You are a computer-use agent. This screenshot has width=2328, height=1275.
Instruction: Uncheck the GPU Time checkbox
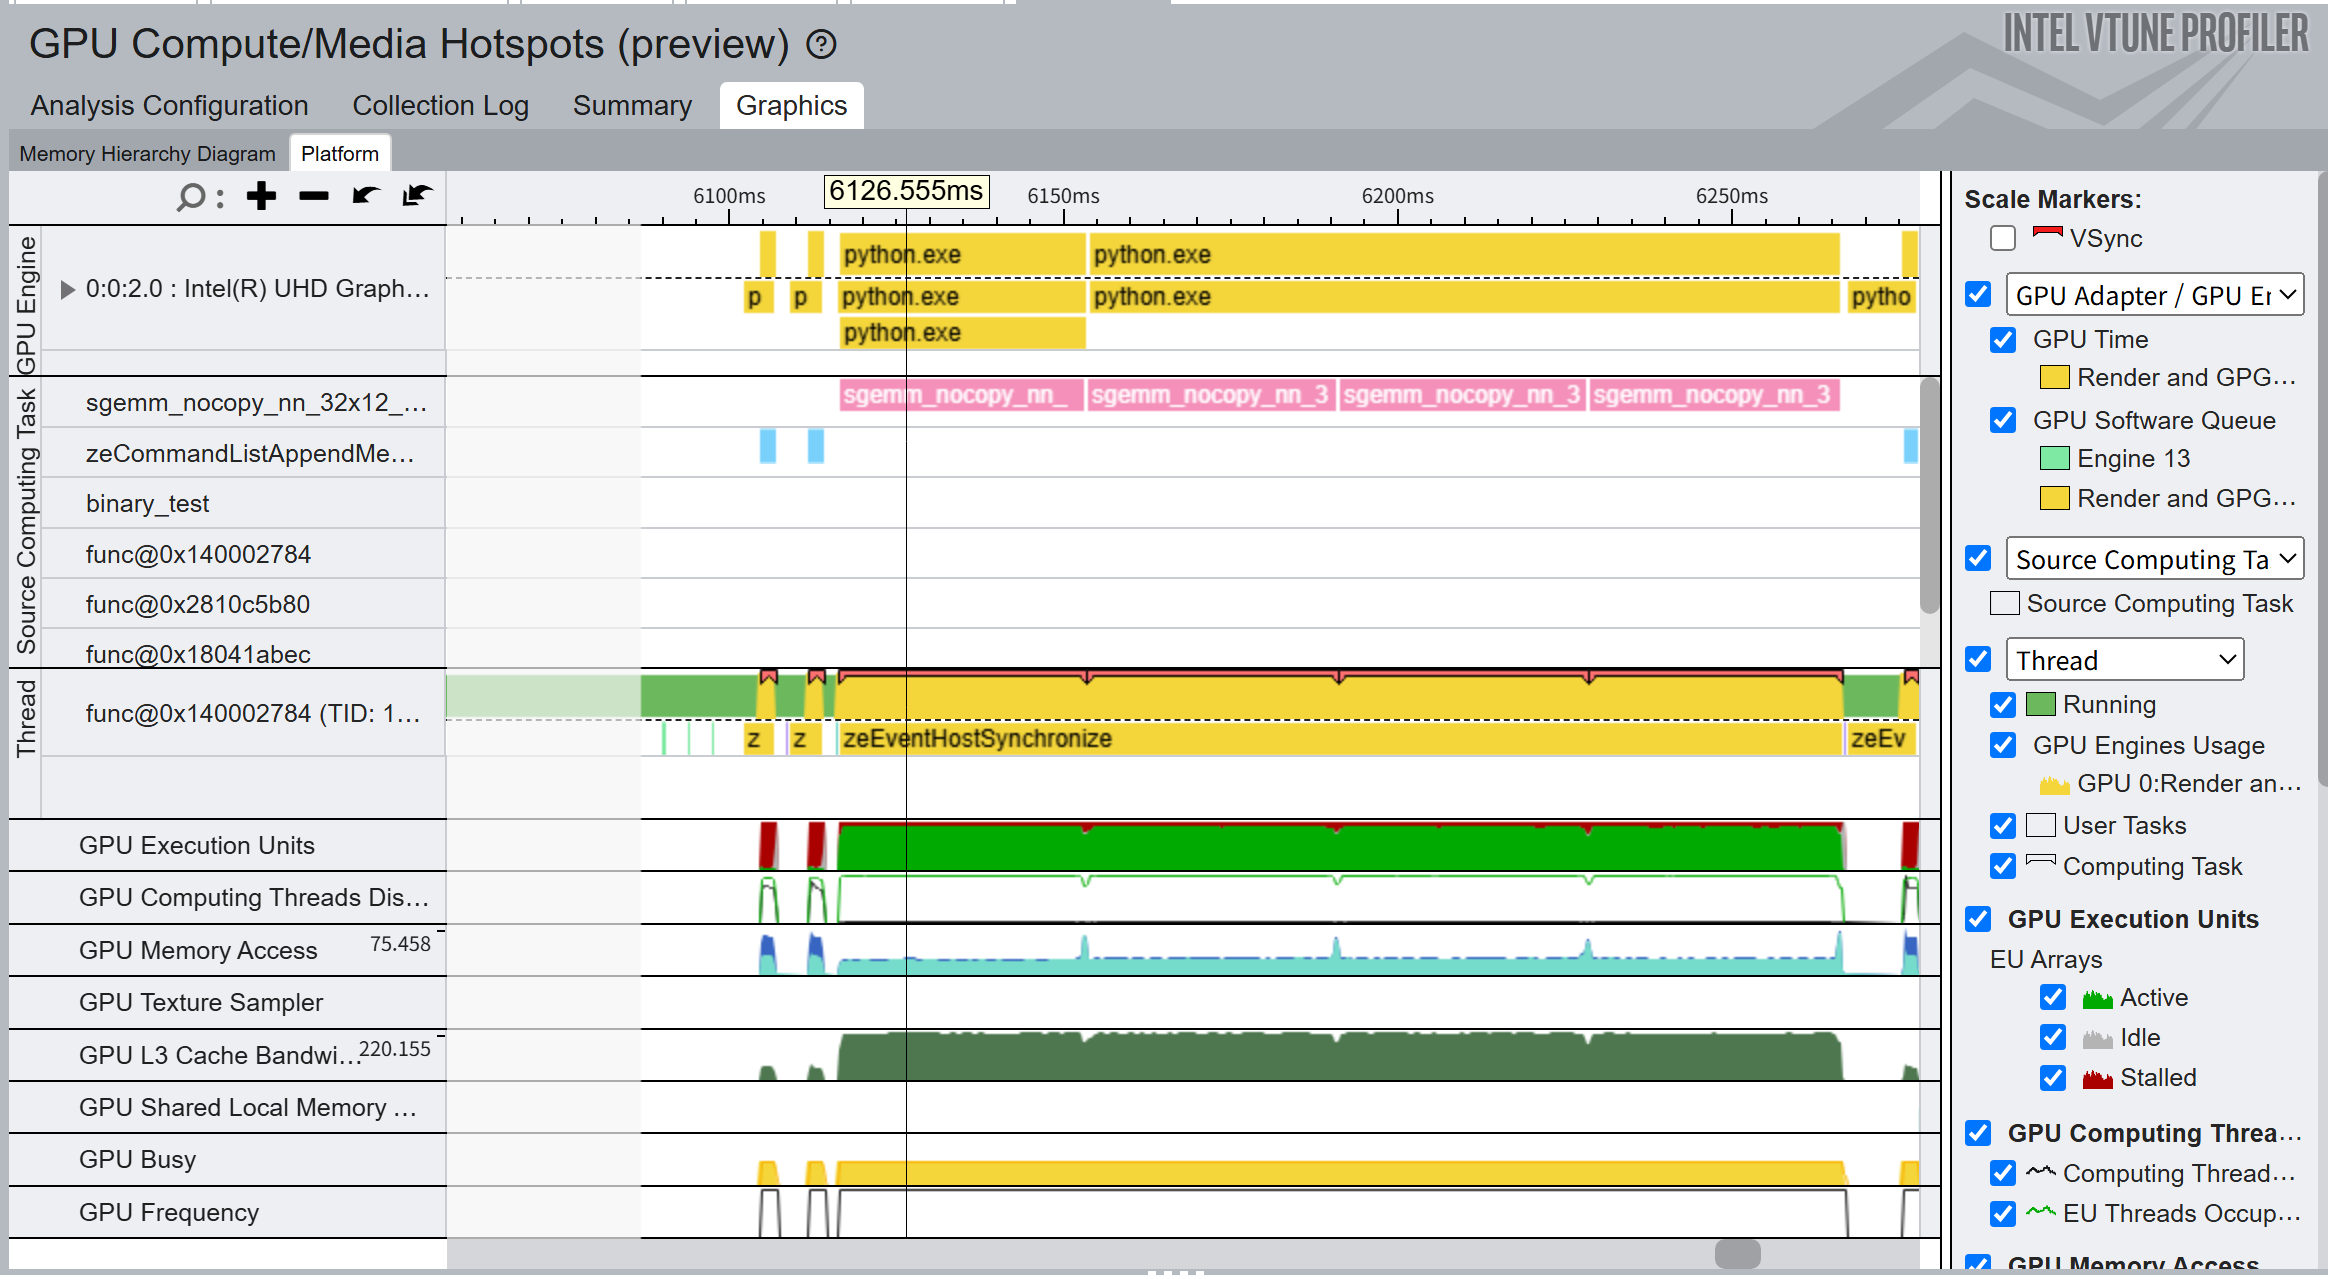coord(2003,340)
